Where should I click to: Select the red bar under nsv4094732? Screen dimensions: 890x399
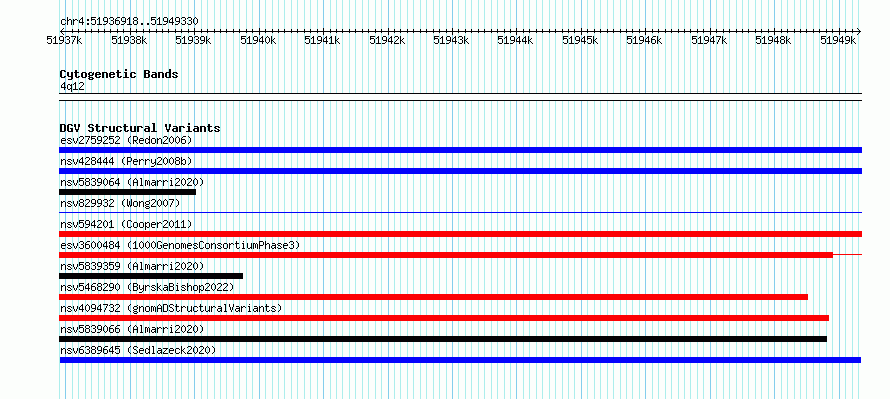(x=444, y=318)
